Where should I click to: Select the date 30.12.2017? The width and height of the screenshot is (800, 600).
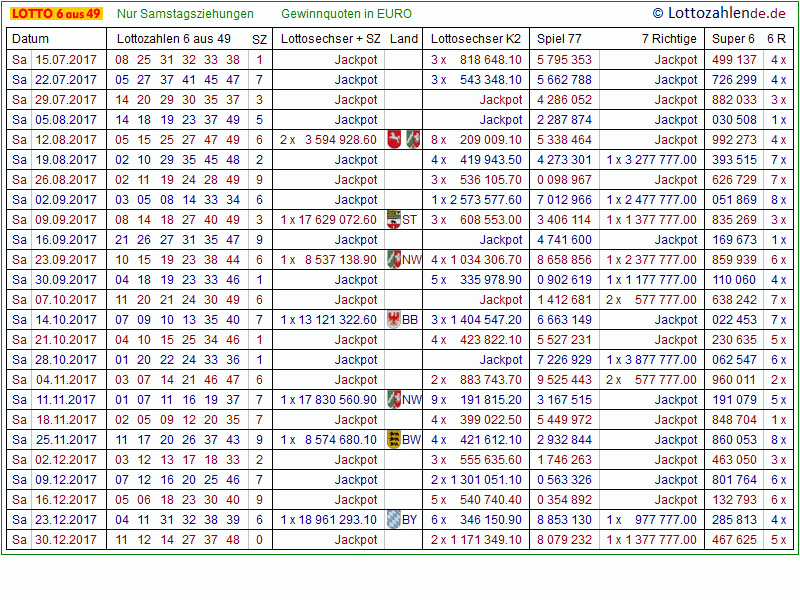66,540
